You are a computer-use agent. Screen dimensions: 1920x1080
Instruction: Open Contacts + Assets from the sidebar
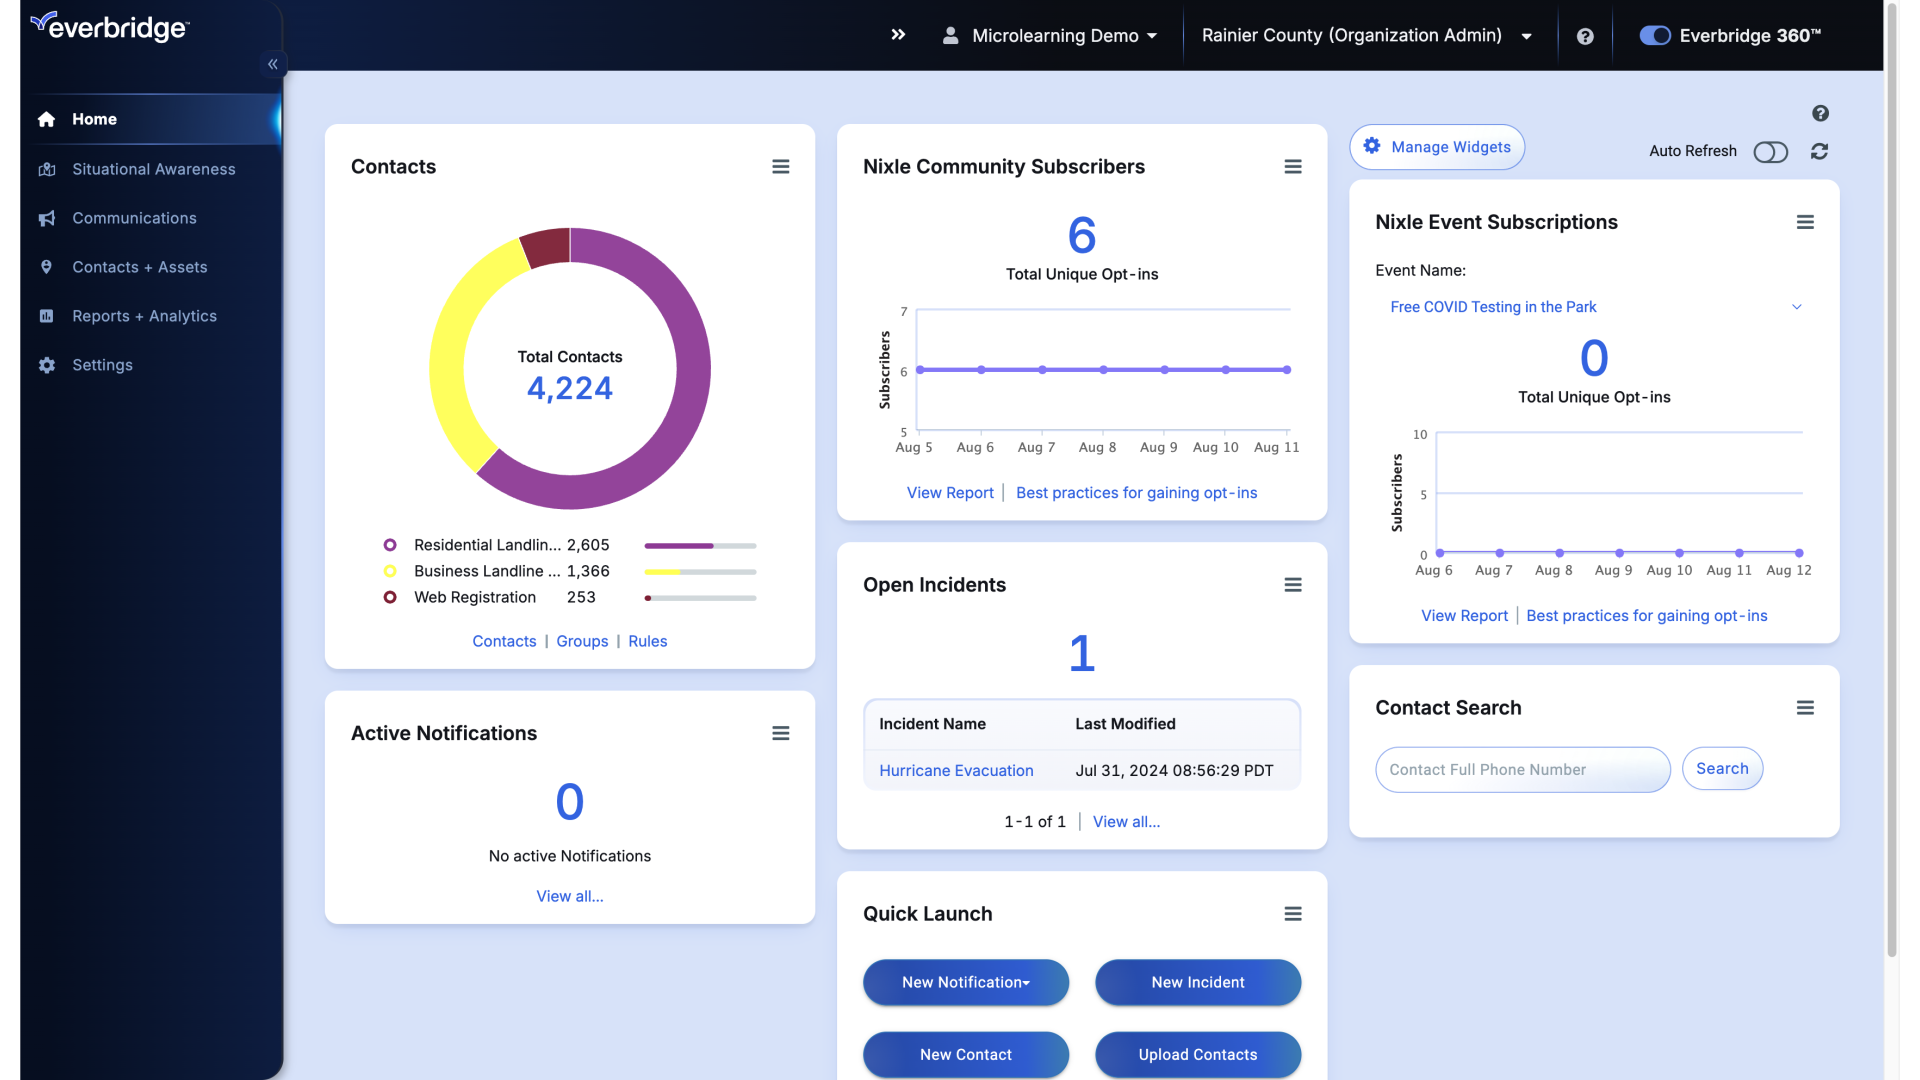pyautogui.click(x=140, y=267)
